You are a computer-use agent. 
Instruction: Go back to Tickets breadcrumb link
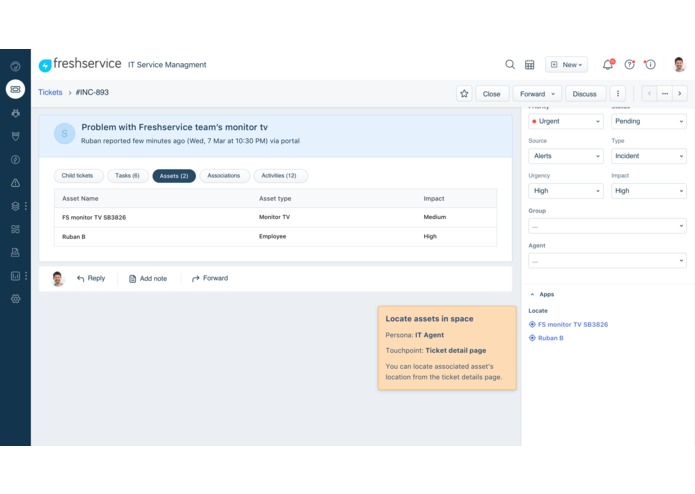click(50, 92)
